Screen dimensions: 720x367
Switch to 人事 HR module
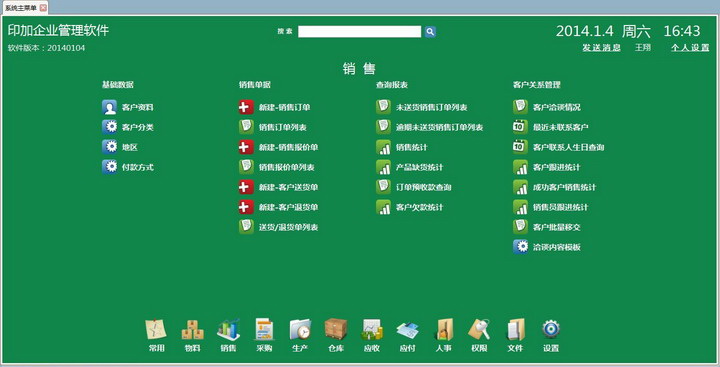pos(443,335)
